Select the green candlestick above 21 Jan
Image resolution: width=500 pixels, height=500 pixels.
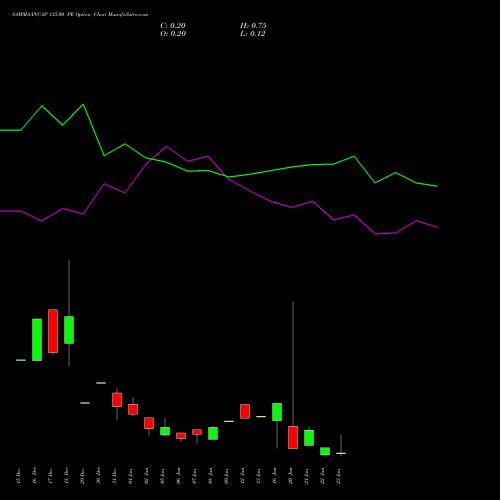(x=309, y=438)
